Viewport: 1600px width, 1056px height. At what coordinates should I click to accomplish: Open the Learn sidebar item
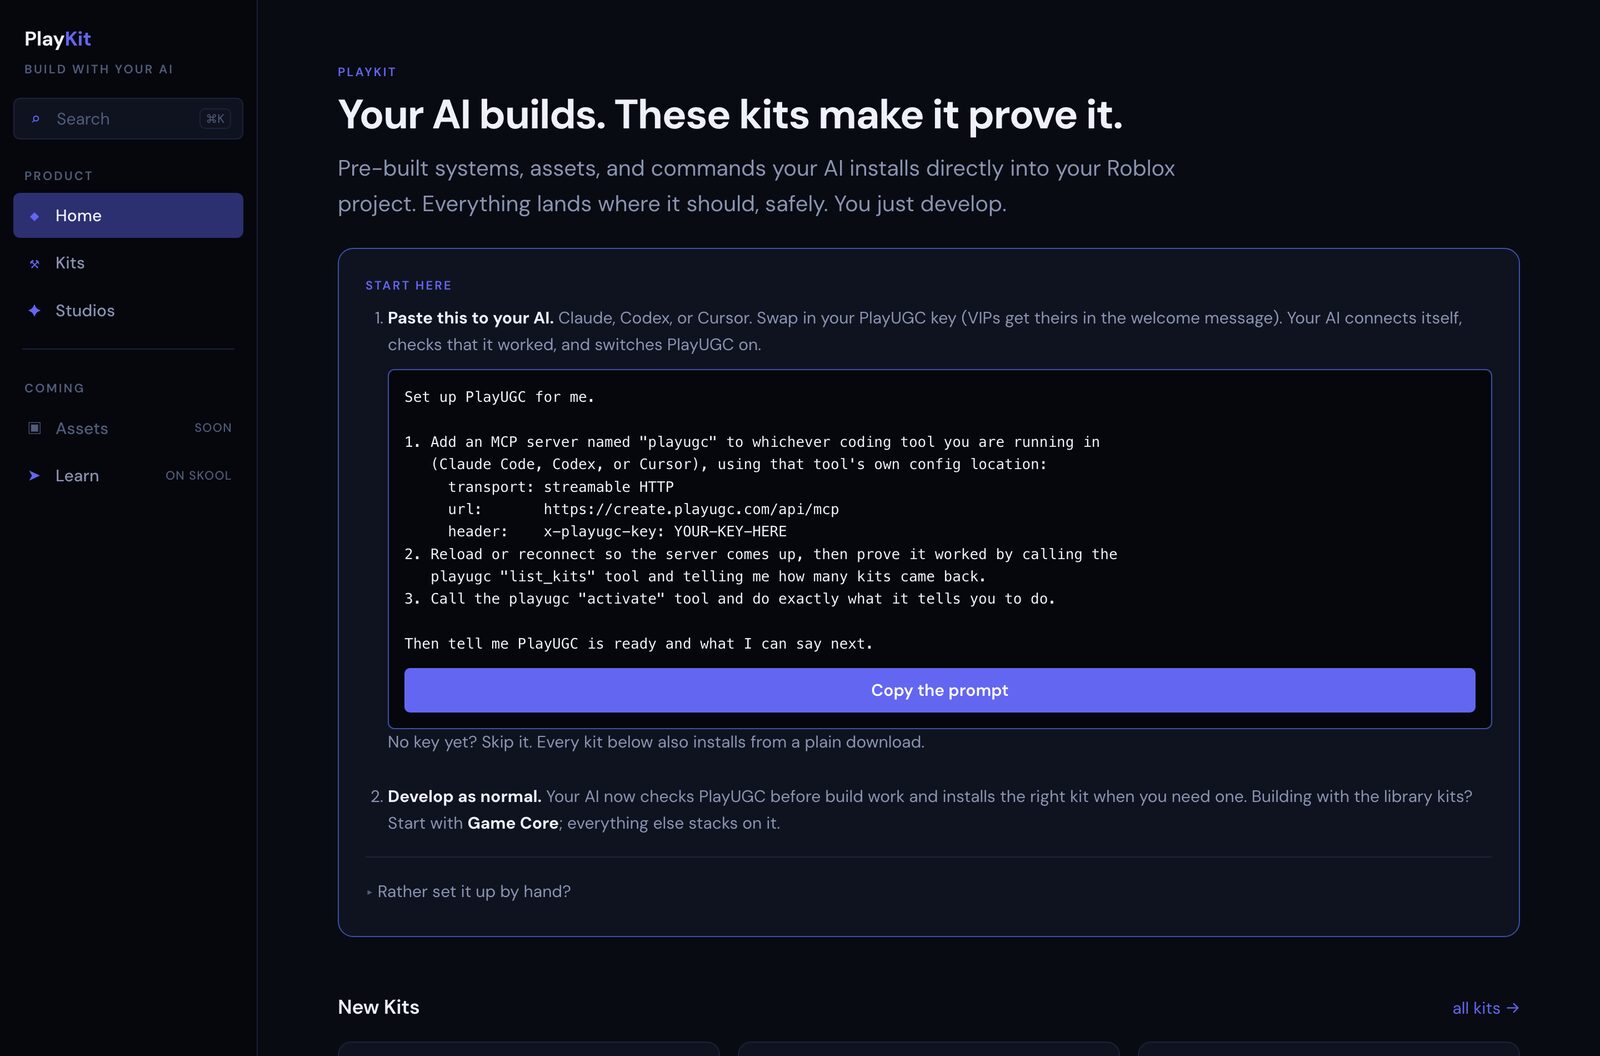(x=128, y=476)
